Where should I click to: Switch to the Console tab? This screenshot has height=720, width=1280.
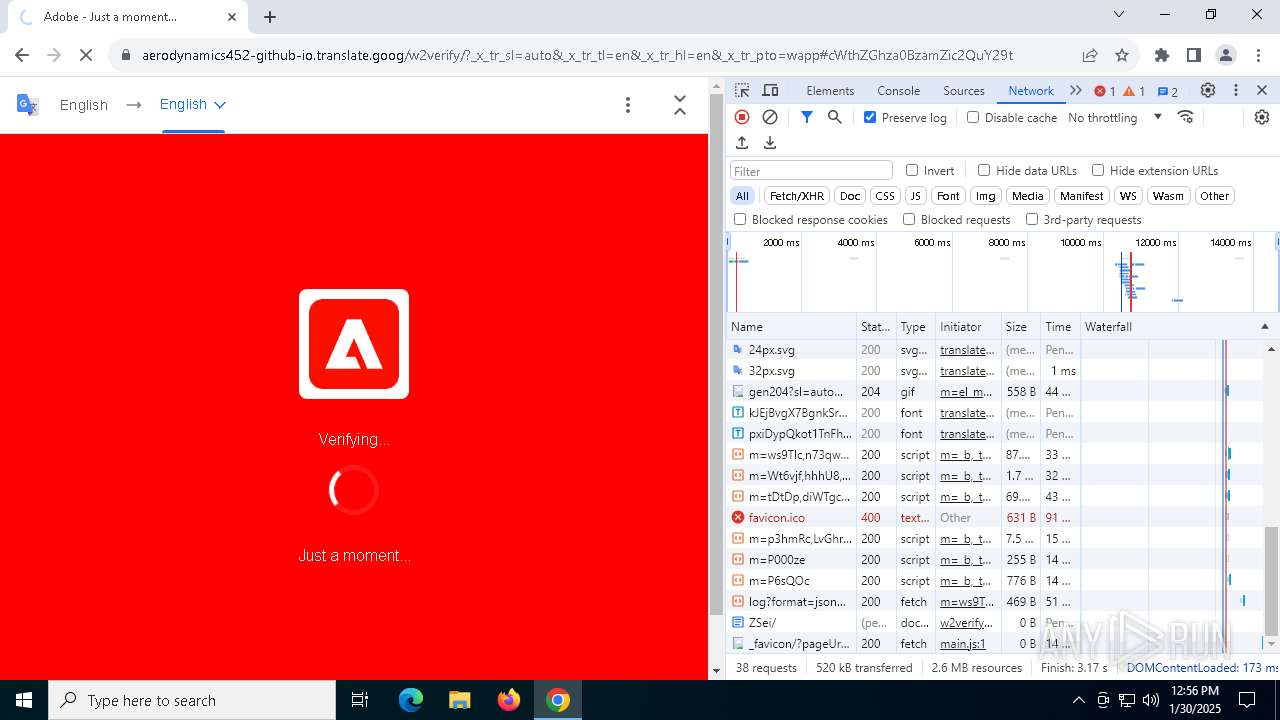898,90
